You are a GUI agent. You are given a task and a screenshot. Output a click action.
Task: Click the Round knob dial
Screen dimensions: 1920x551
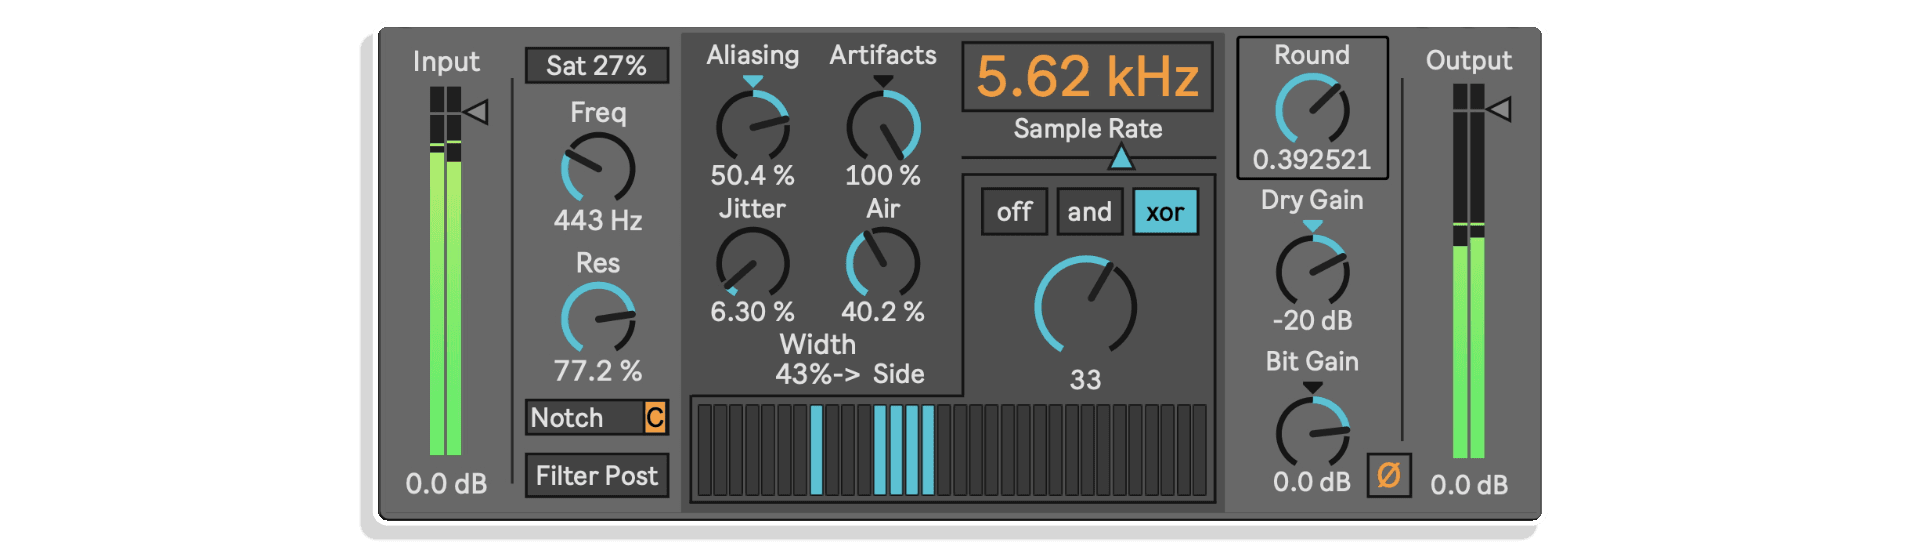point(1312,109)
